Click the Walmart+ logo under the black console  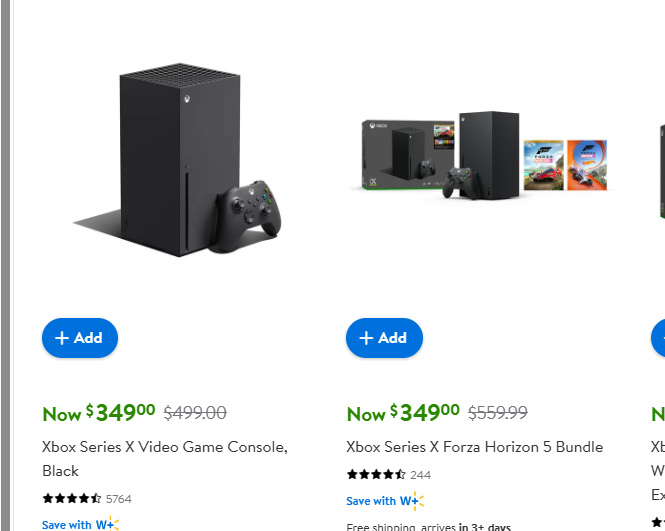point(106,524)
